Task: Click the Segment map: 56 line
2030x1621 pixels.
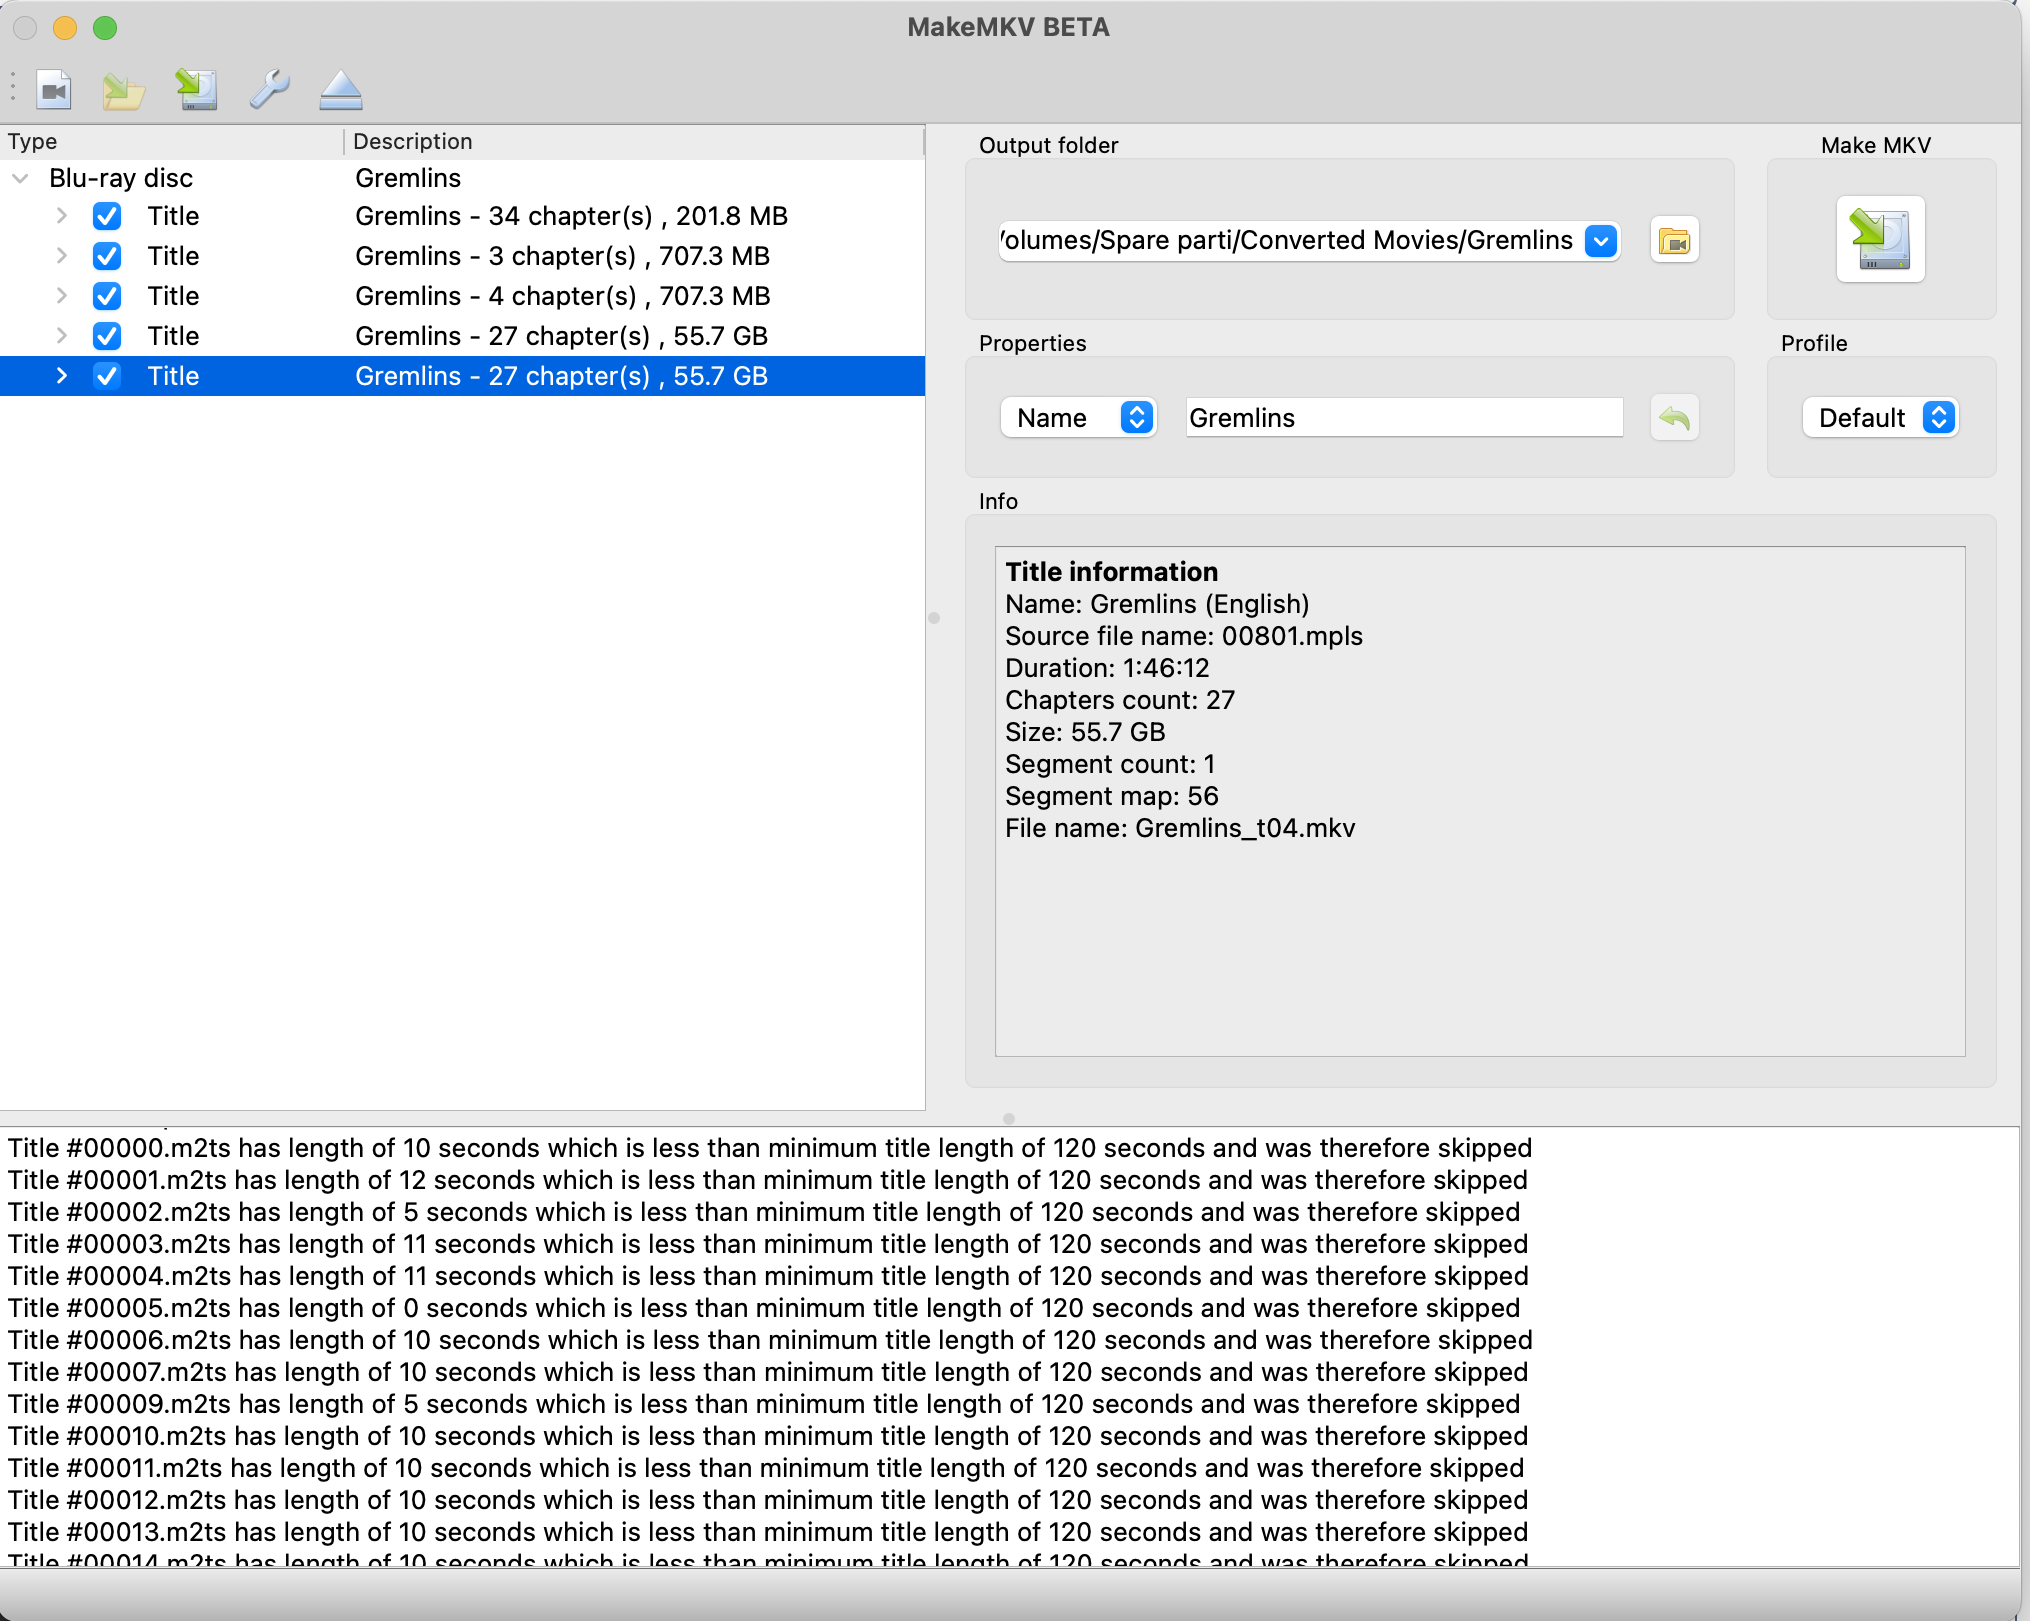Action: (1112, 796)
